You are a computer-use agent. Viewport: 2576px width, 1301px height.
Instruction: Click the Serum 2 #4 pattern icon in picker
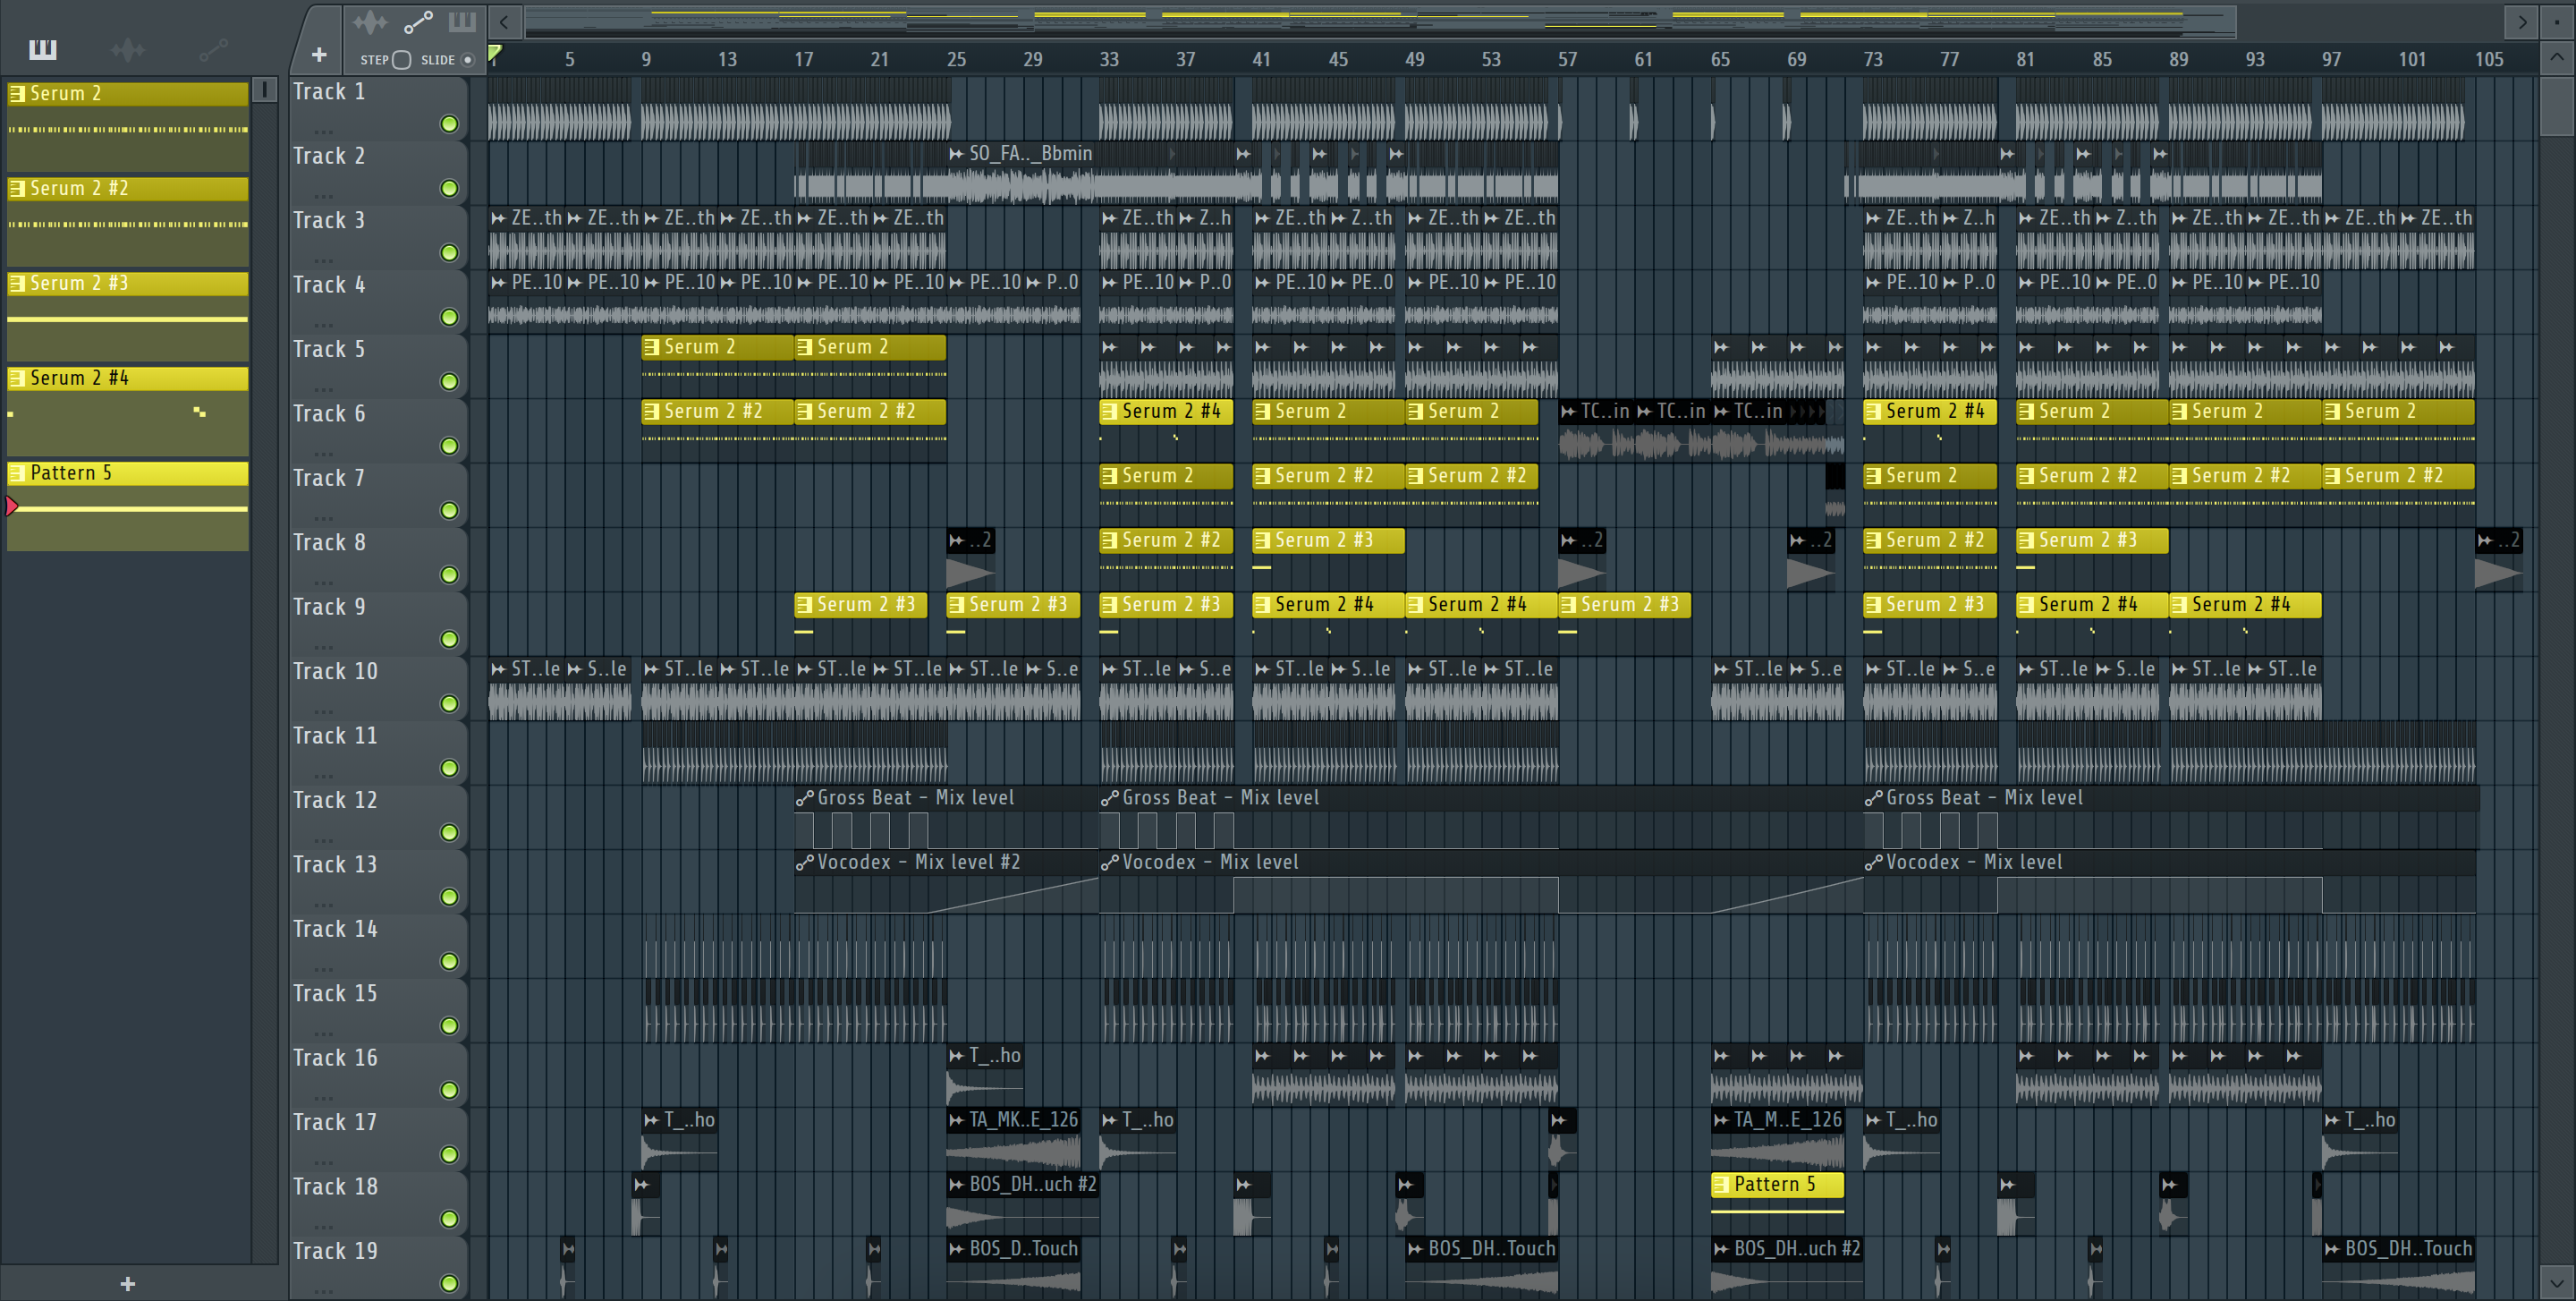(x=17, y=378)
